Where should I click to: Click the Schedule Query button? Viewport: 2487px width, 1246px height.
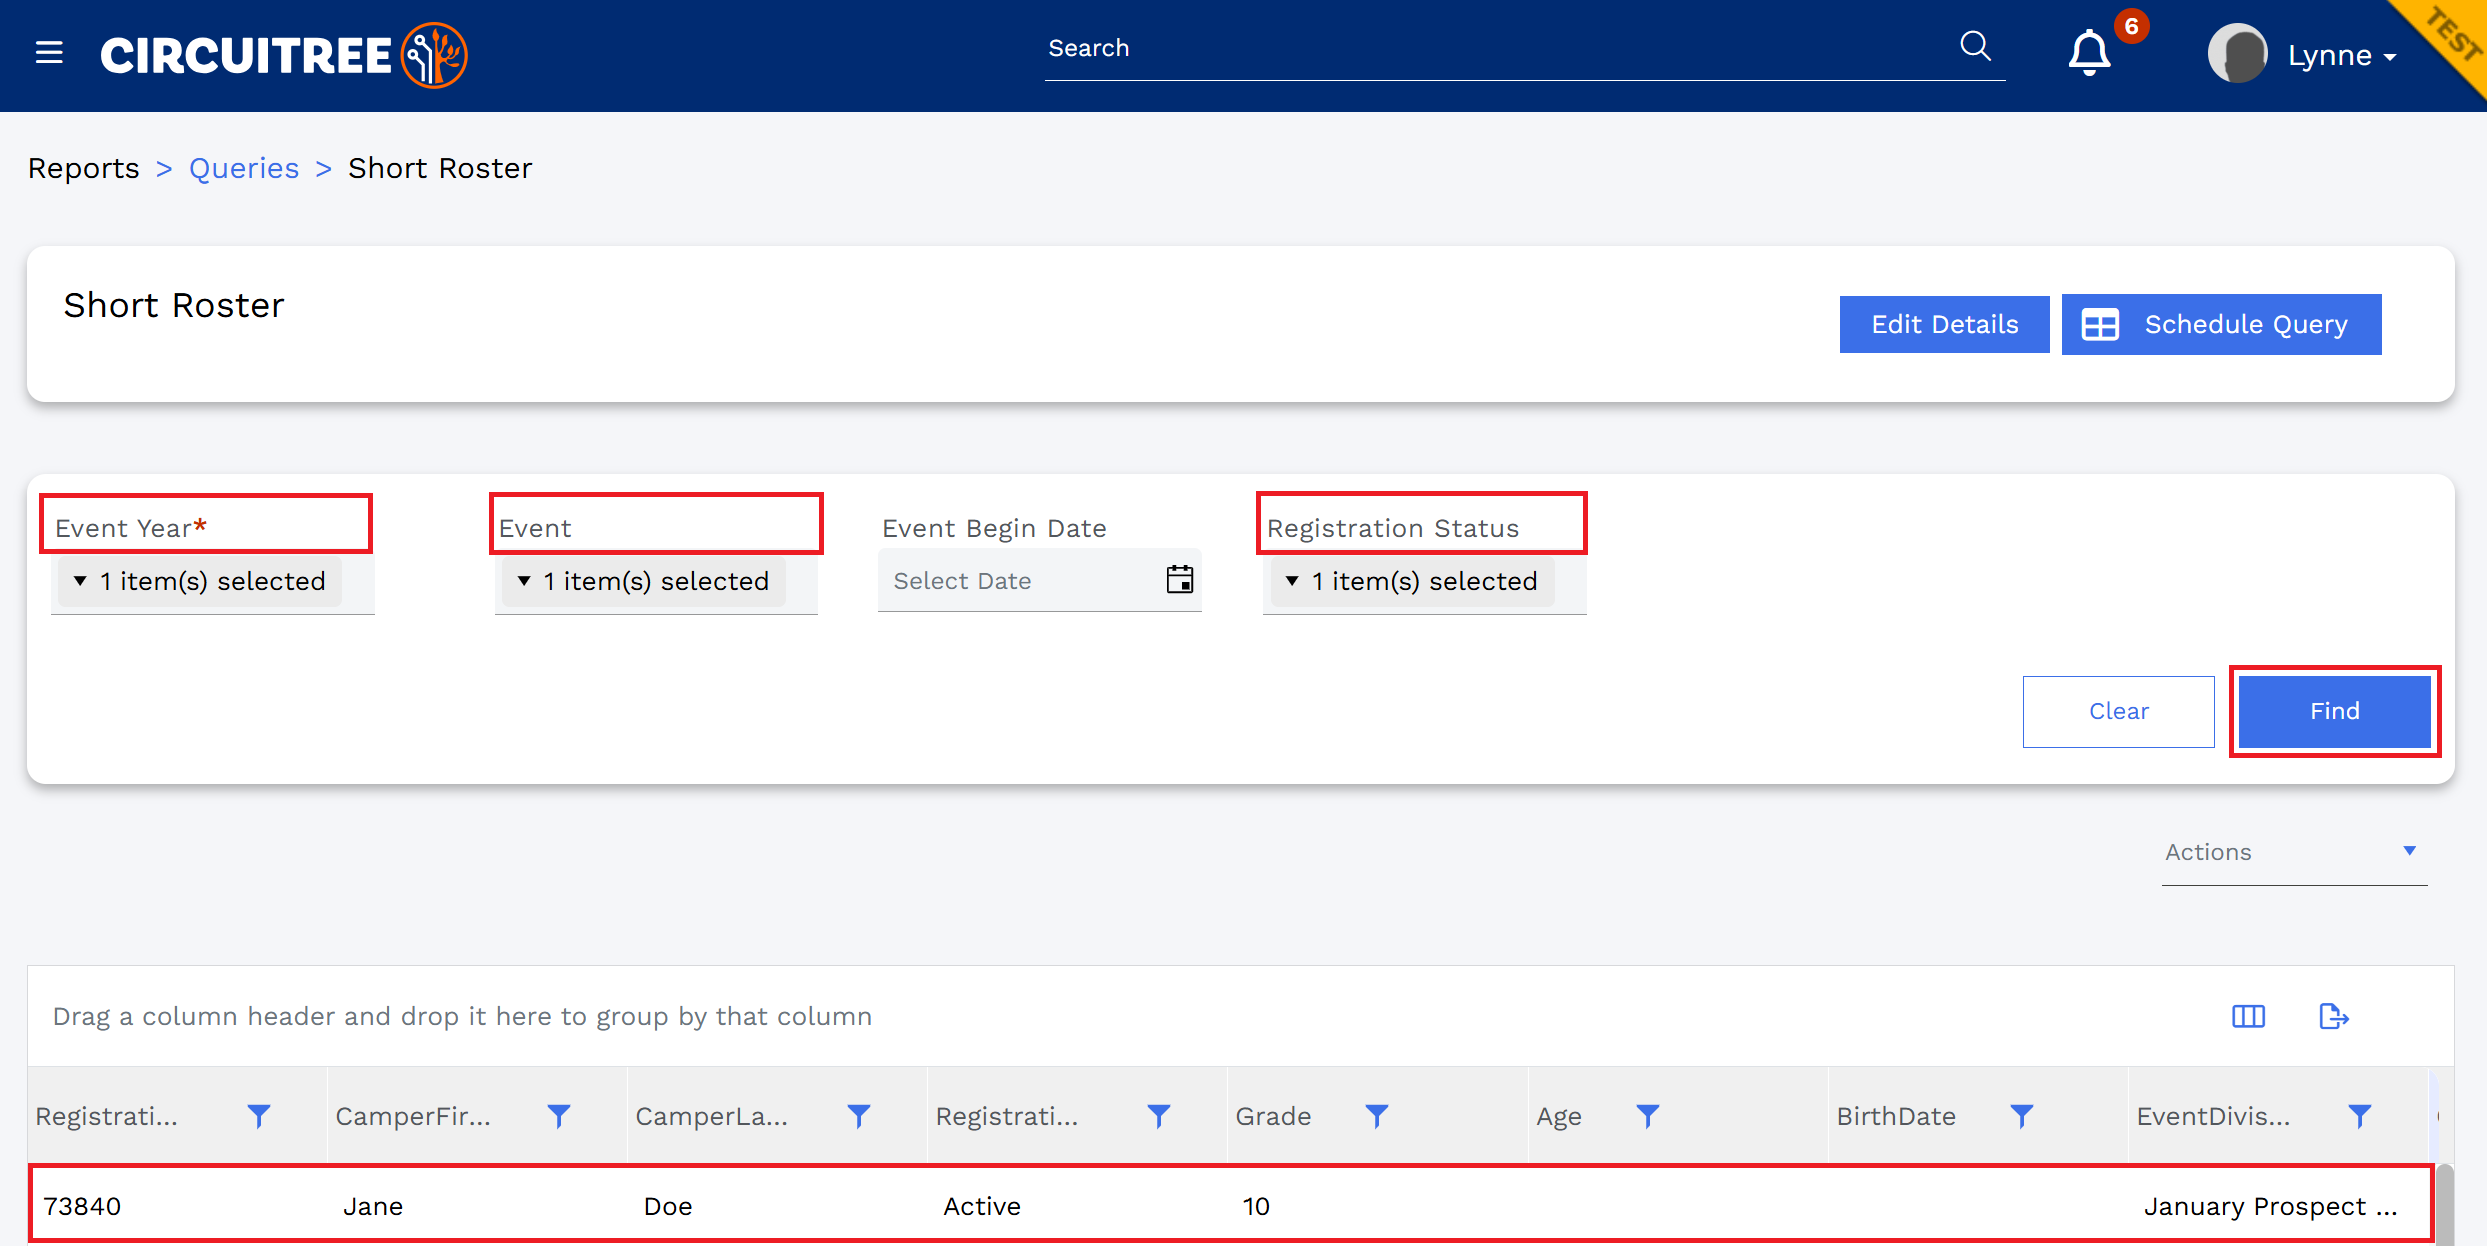pyautogui.click(x=2221, y=324)
